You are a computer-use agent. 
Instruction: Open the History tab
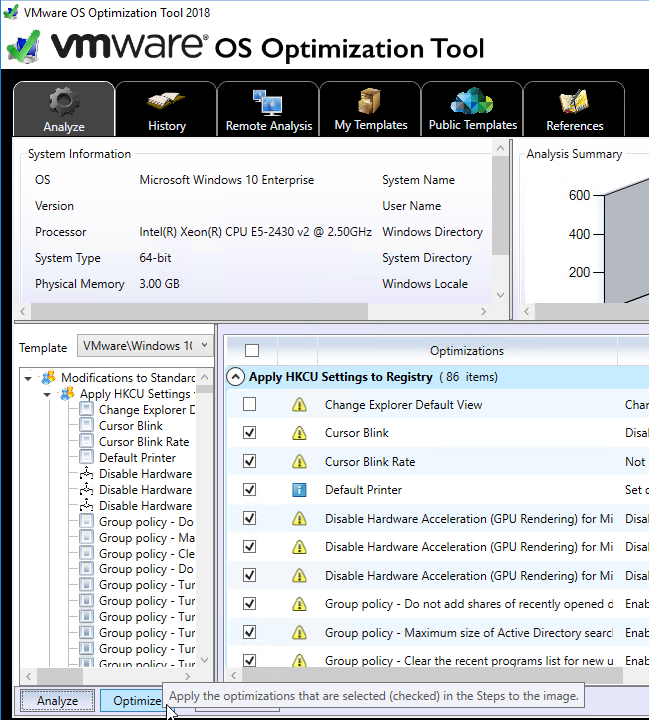[166, 109]
